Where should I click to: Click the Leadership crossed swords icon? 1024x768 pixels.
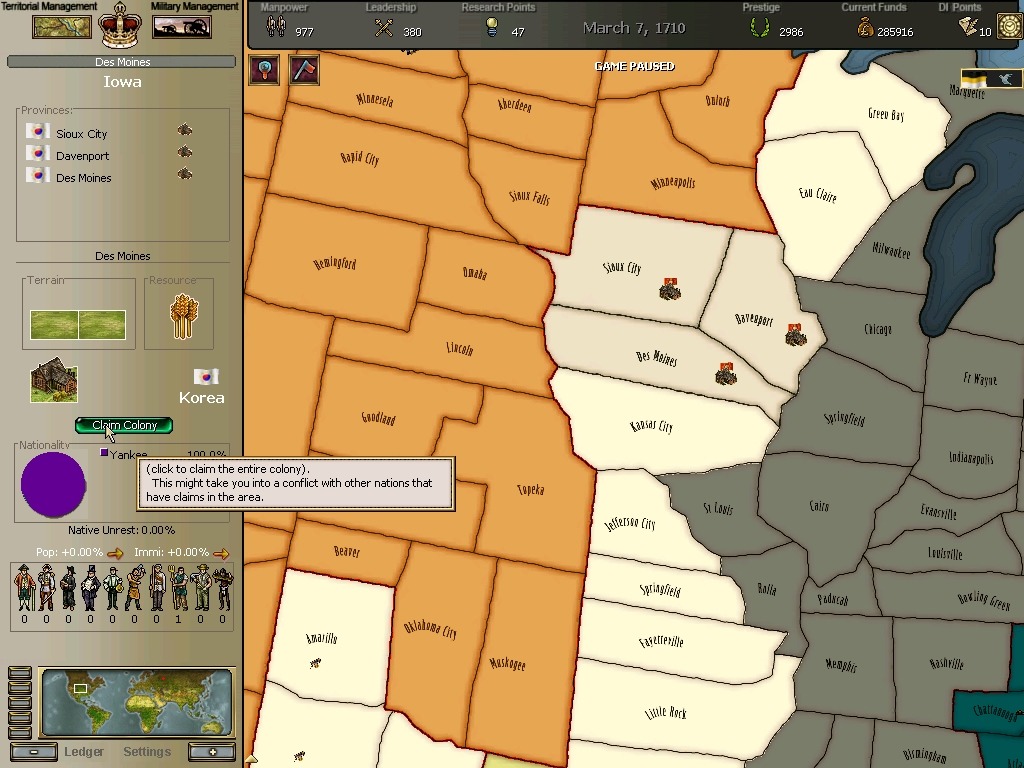(384, 27)
